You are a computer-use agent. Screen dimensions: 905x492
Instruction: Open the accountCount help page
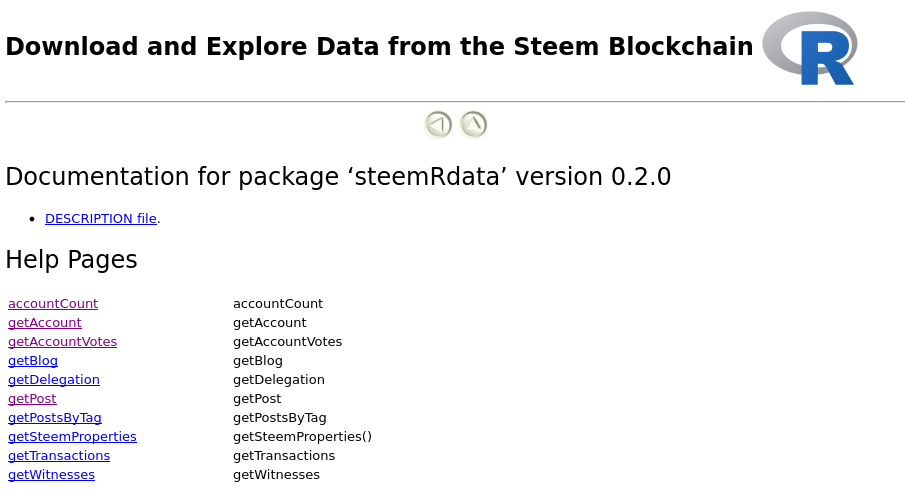(x=53, y=304)
